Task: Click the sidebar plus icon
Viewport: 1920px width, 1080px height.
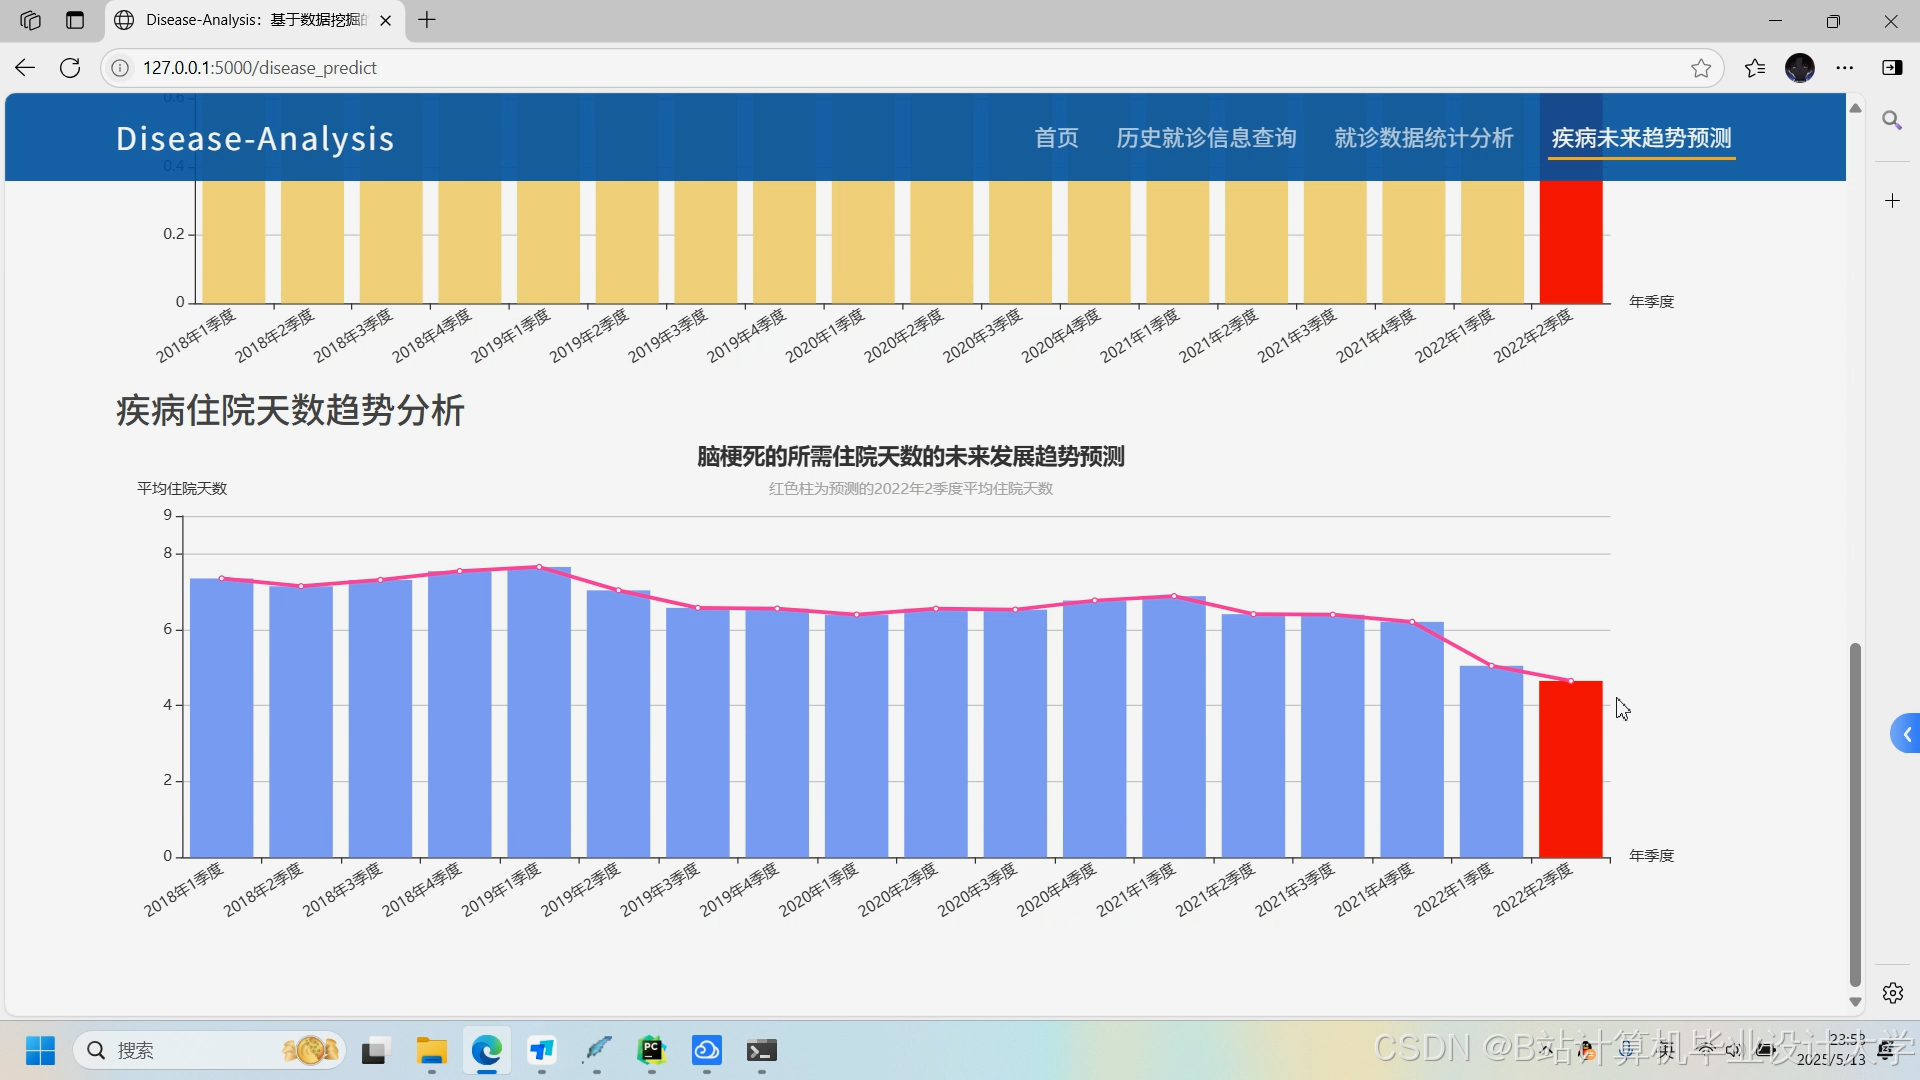Action: [1892, 200]
